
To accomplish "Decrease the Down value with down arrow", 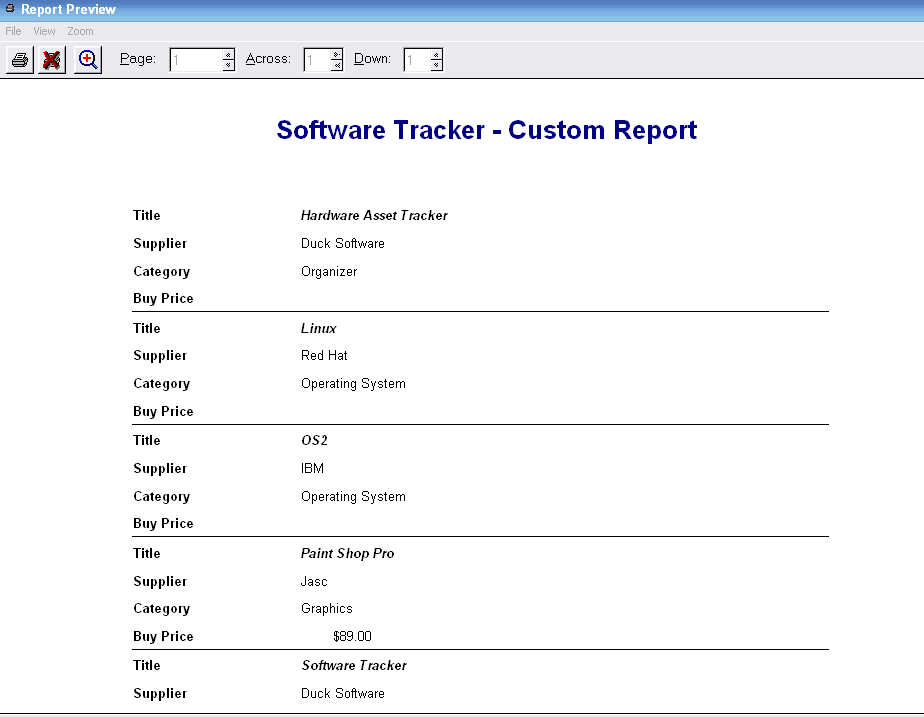I will point(437,65).
